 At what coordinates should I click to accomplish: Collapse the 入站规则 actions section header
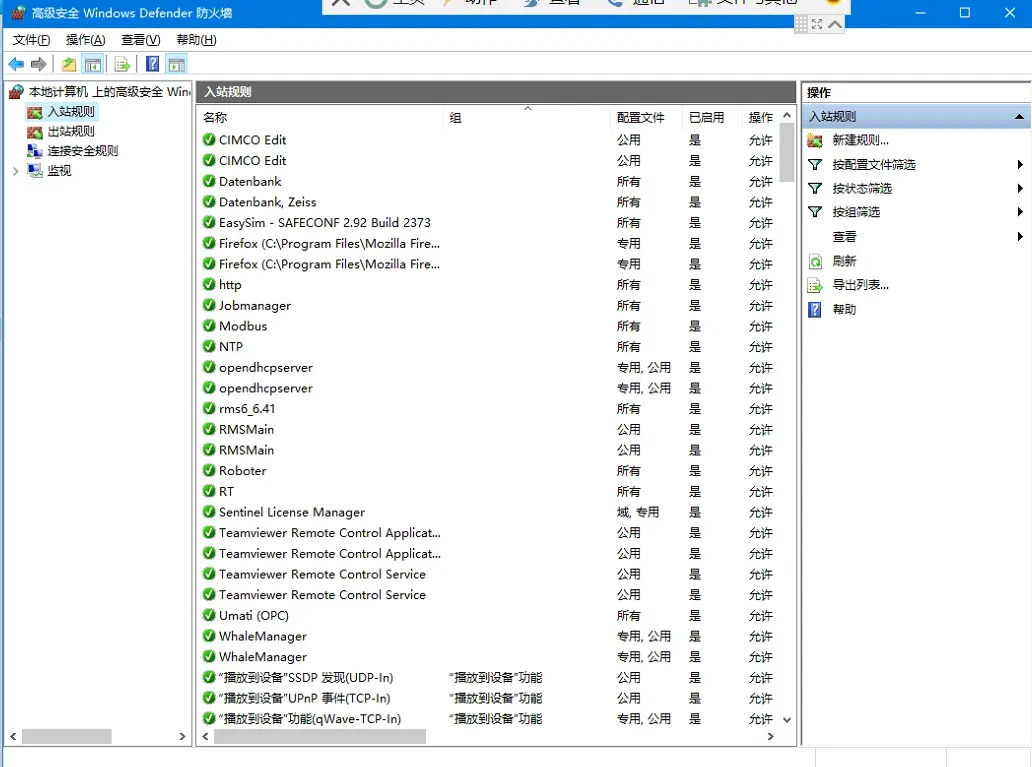1019,117
